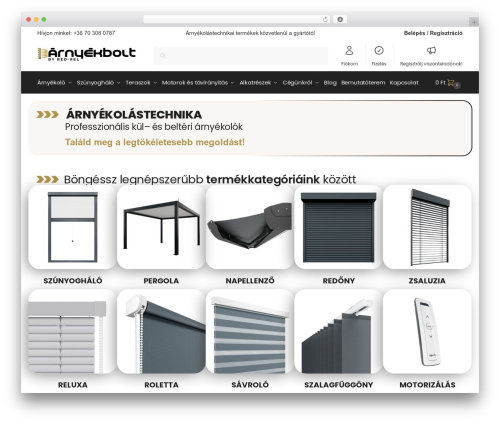Viewport: 500px width, 423px height.
Task: Expand the Árnyékoló menu
Action: (x=54, y=82)
